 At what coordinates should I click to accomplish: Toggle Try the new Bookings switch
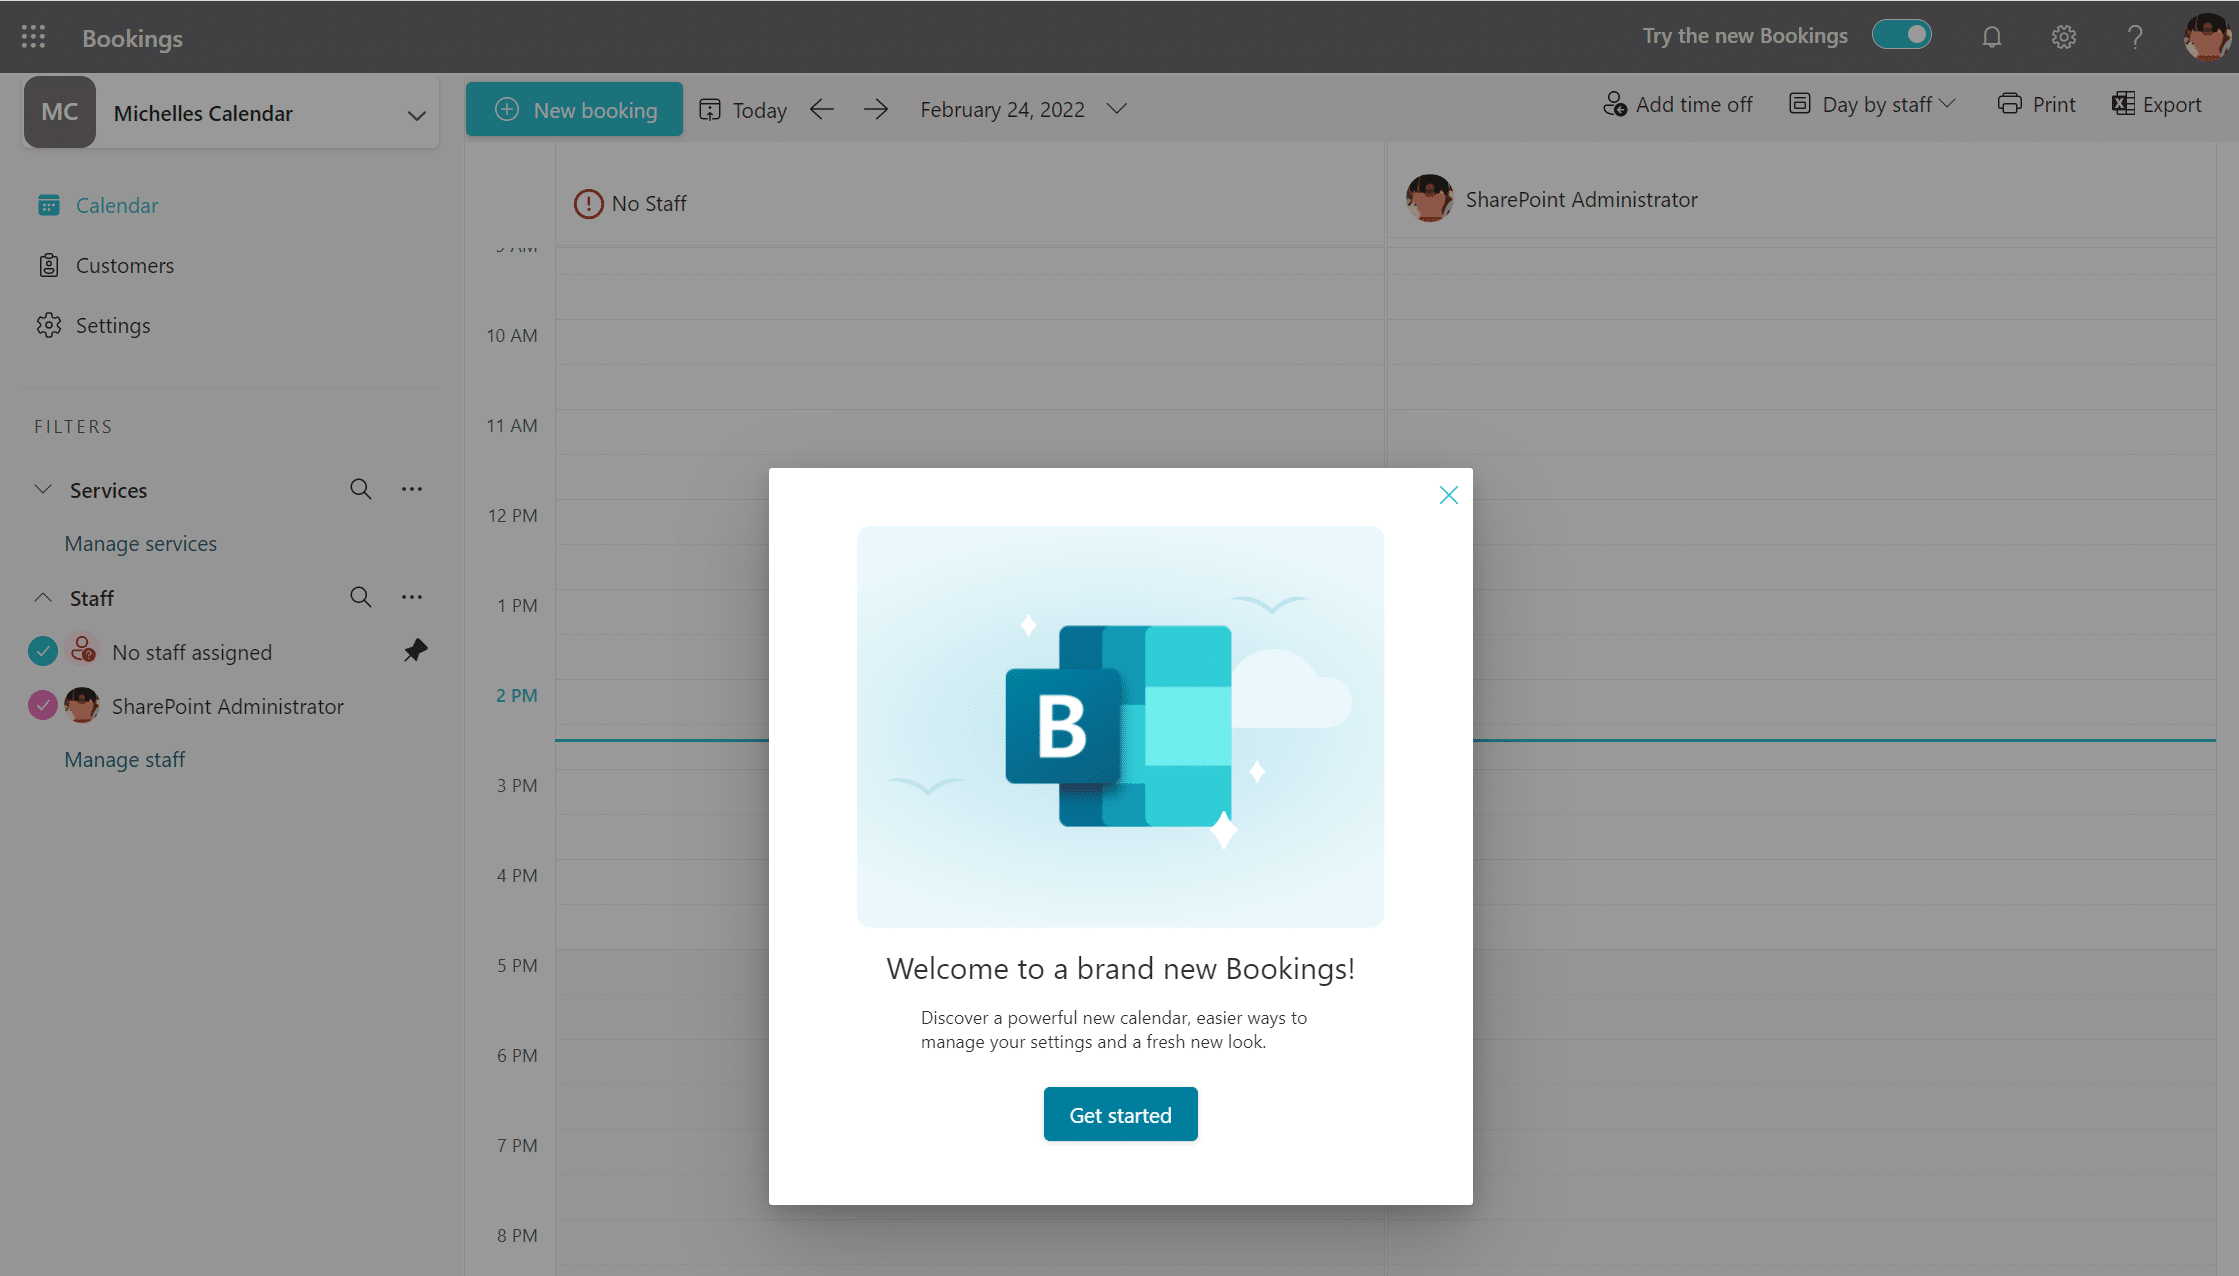[x=1902, y=35]
